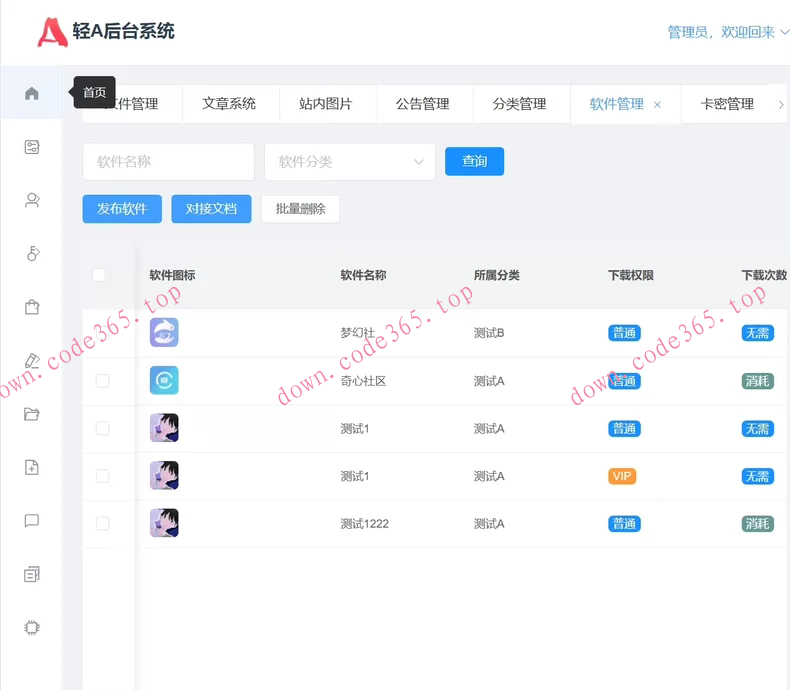Click the 消耗 badge in 奇心社区 row
Viewport: 790px width, 690px height.
point(757,381)
